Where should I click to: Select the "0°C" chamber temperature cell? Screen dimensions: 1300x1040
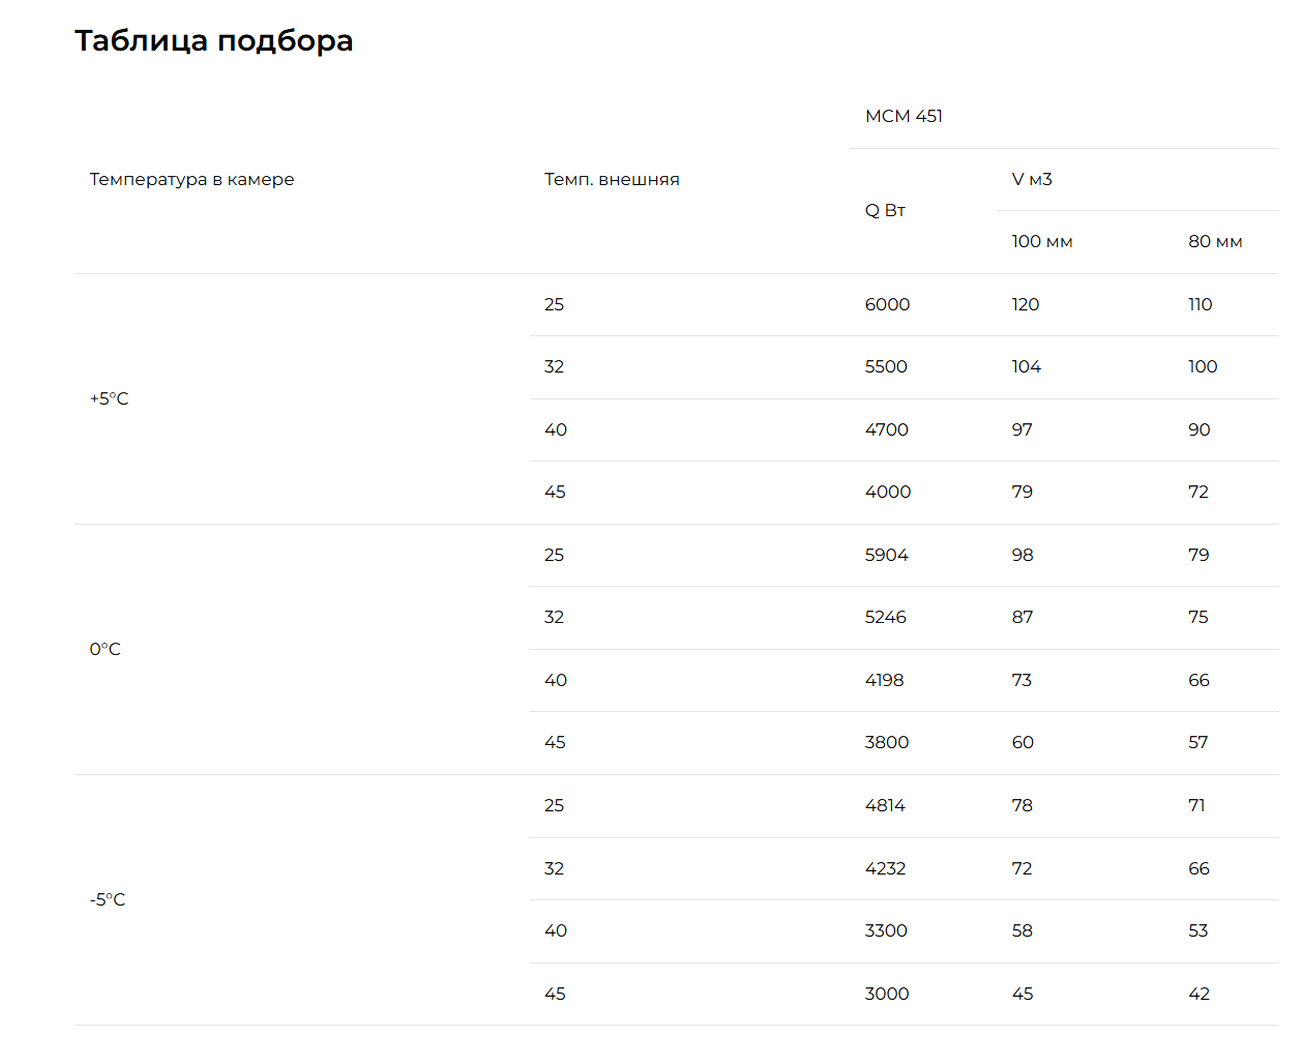(x=105, y=649)
